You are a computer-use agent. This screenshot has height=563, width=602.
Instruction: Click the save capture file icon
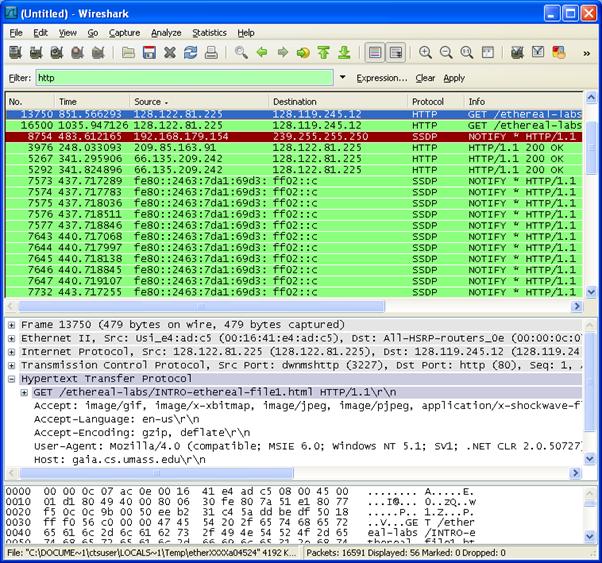[x=149, y=52]
